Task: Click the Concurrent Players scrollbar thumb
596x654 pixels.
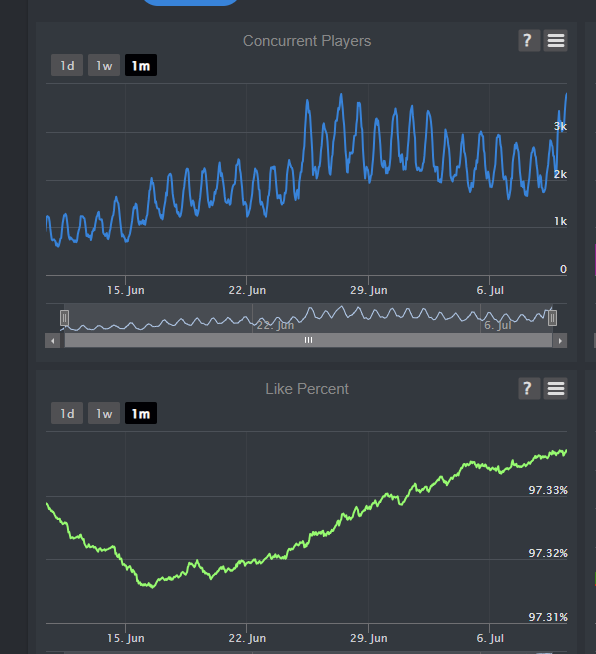Action: [x=308, y=340]
